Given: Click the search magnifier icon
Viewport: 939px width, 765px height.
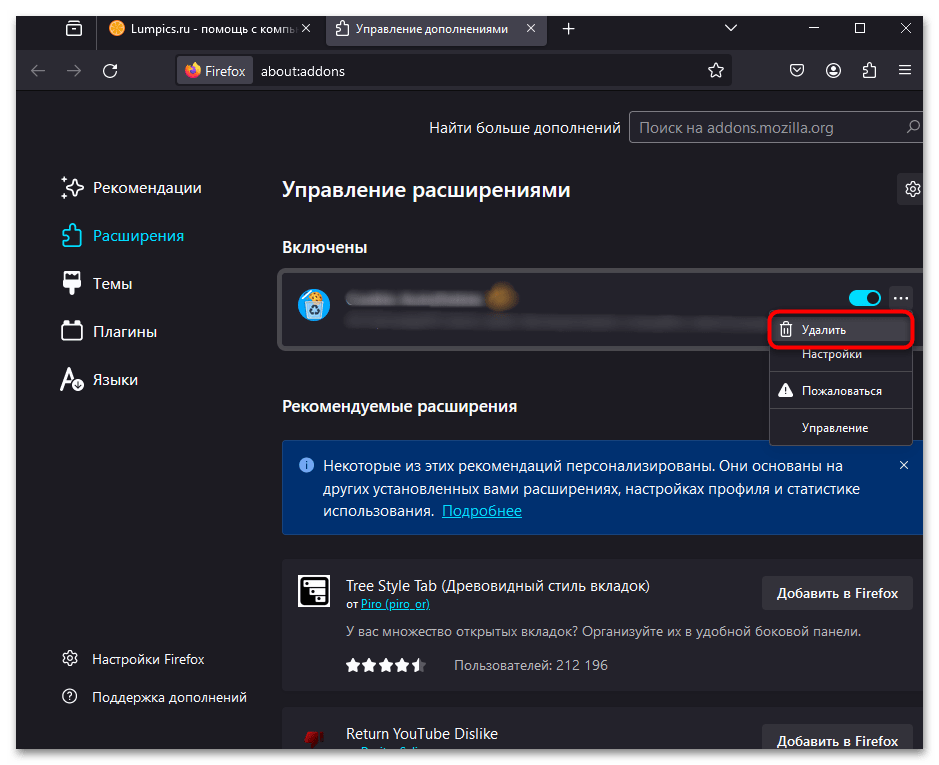Looking at the screenshot, I should click(913, 127).
